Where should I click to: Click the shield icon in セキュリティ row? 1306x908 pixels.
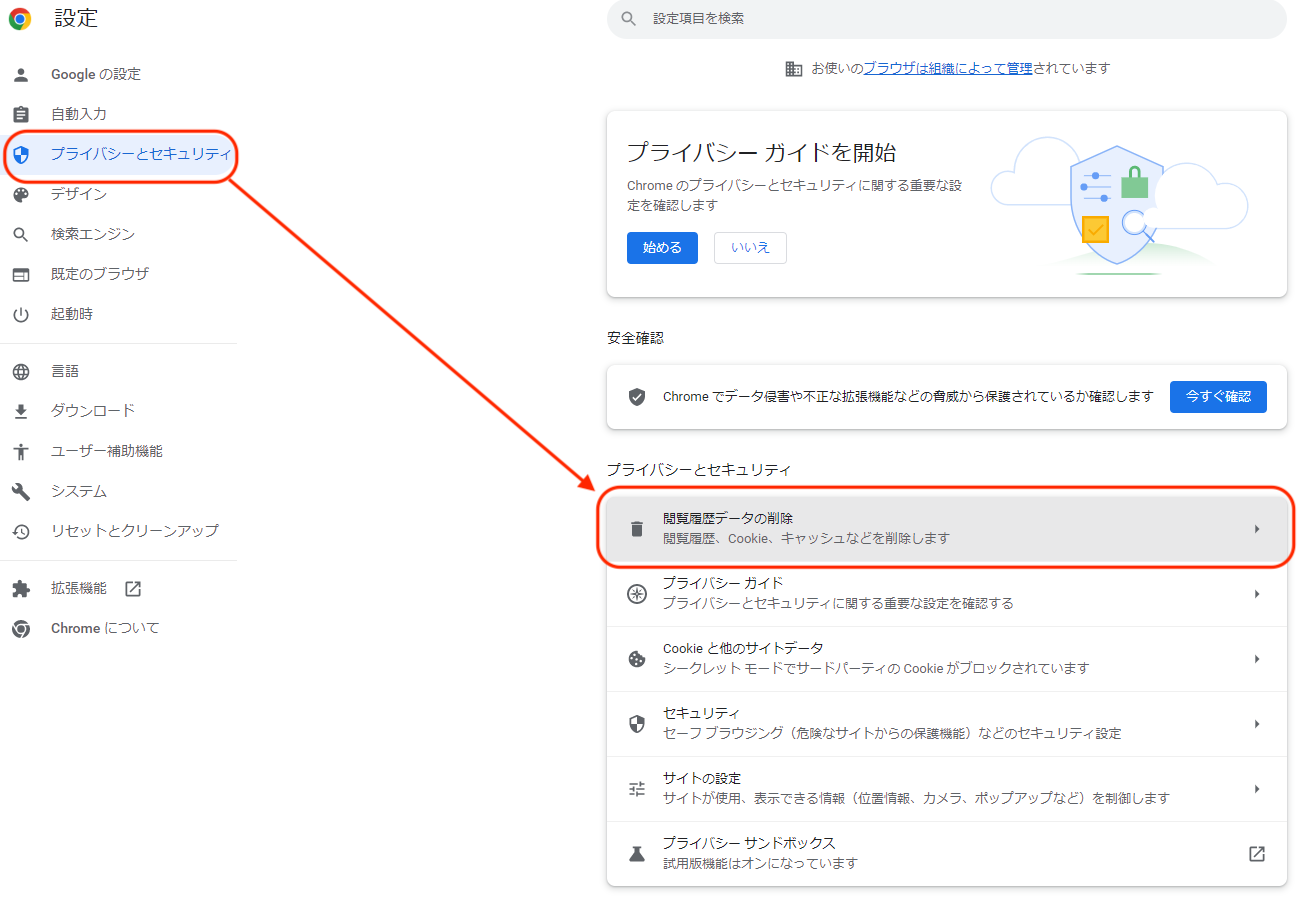click(x=637, y=724)
